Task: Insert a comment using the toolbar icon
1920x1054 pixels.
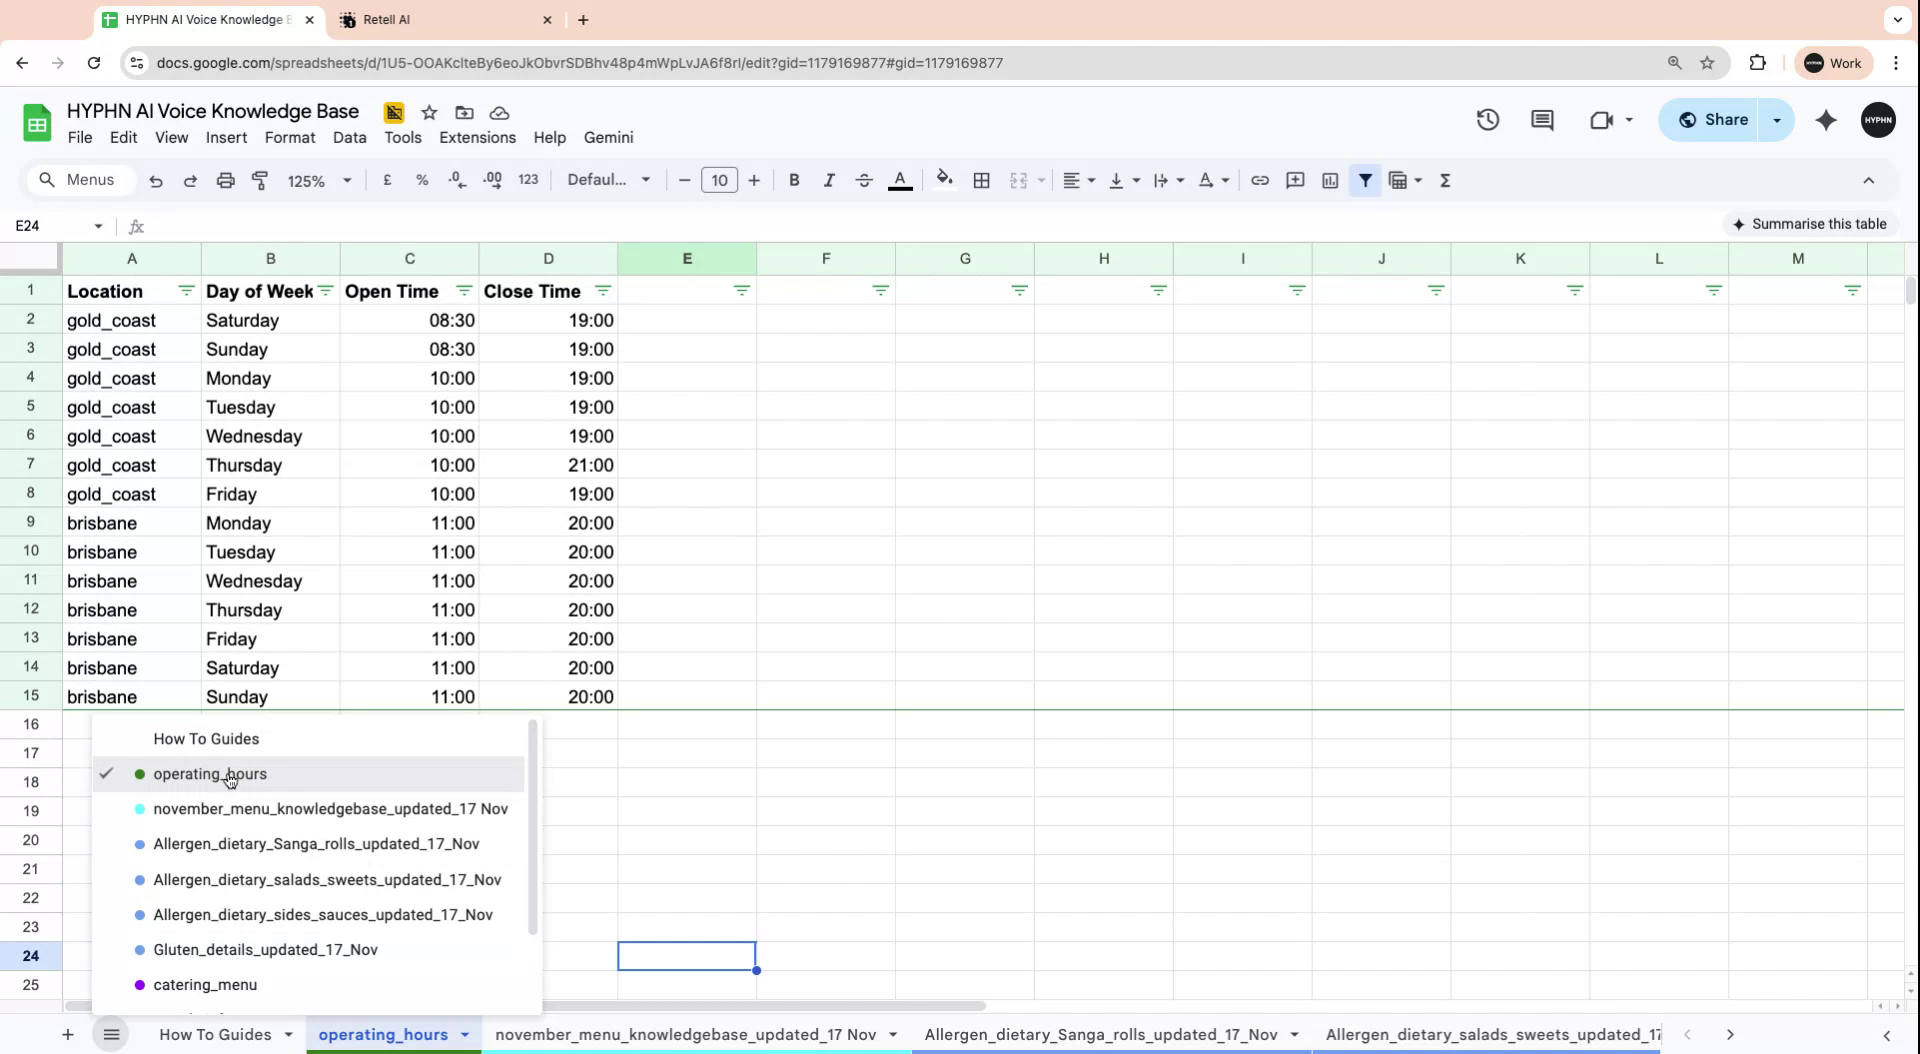Action: pyautogui.click(x=1295, y=180)
